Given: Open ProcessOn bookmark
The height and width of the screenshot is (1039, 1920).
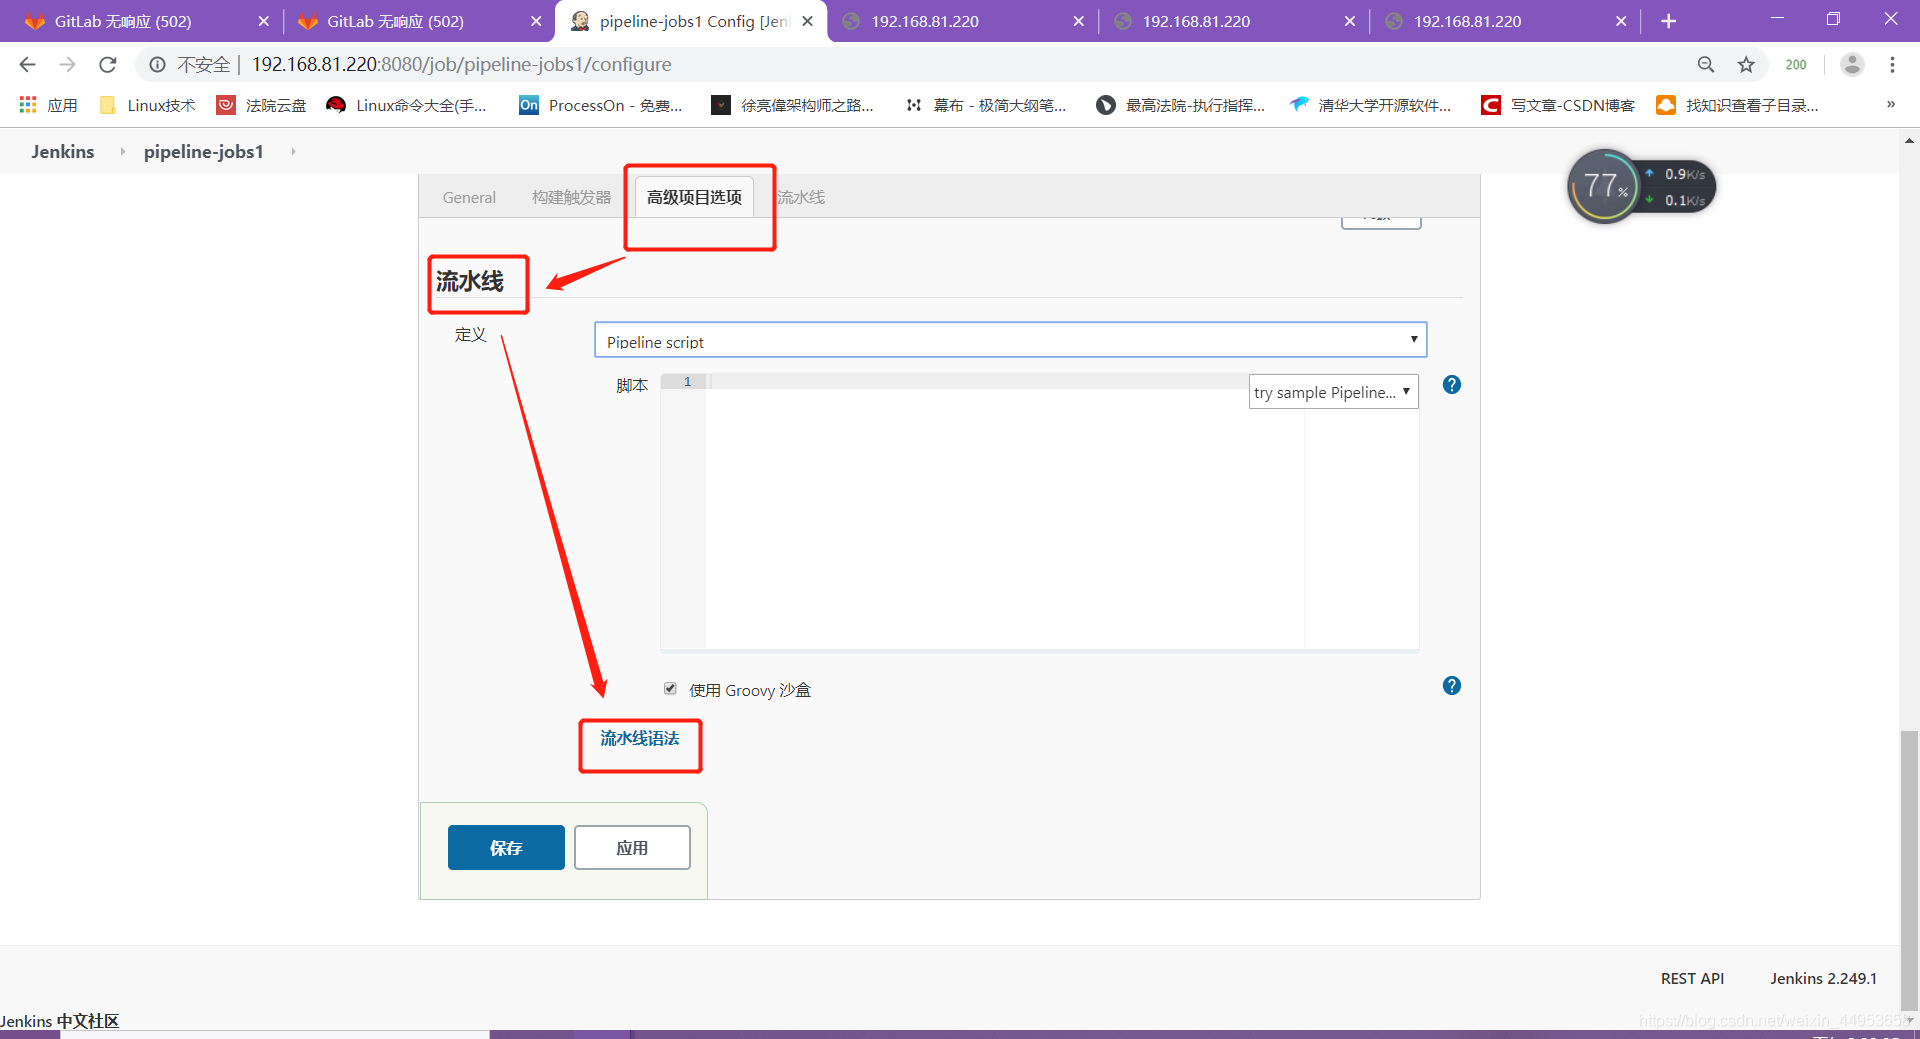Looking at the screenshot, I should (x=601, y=105).
